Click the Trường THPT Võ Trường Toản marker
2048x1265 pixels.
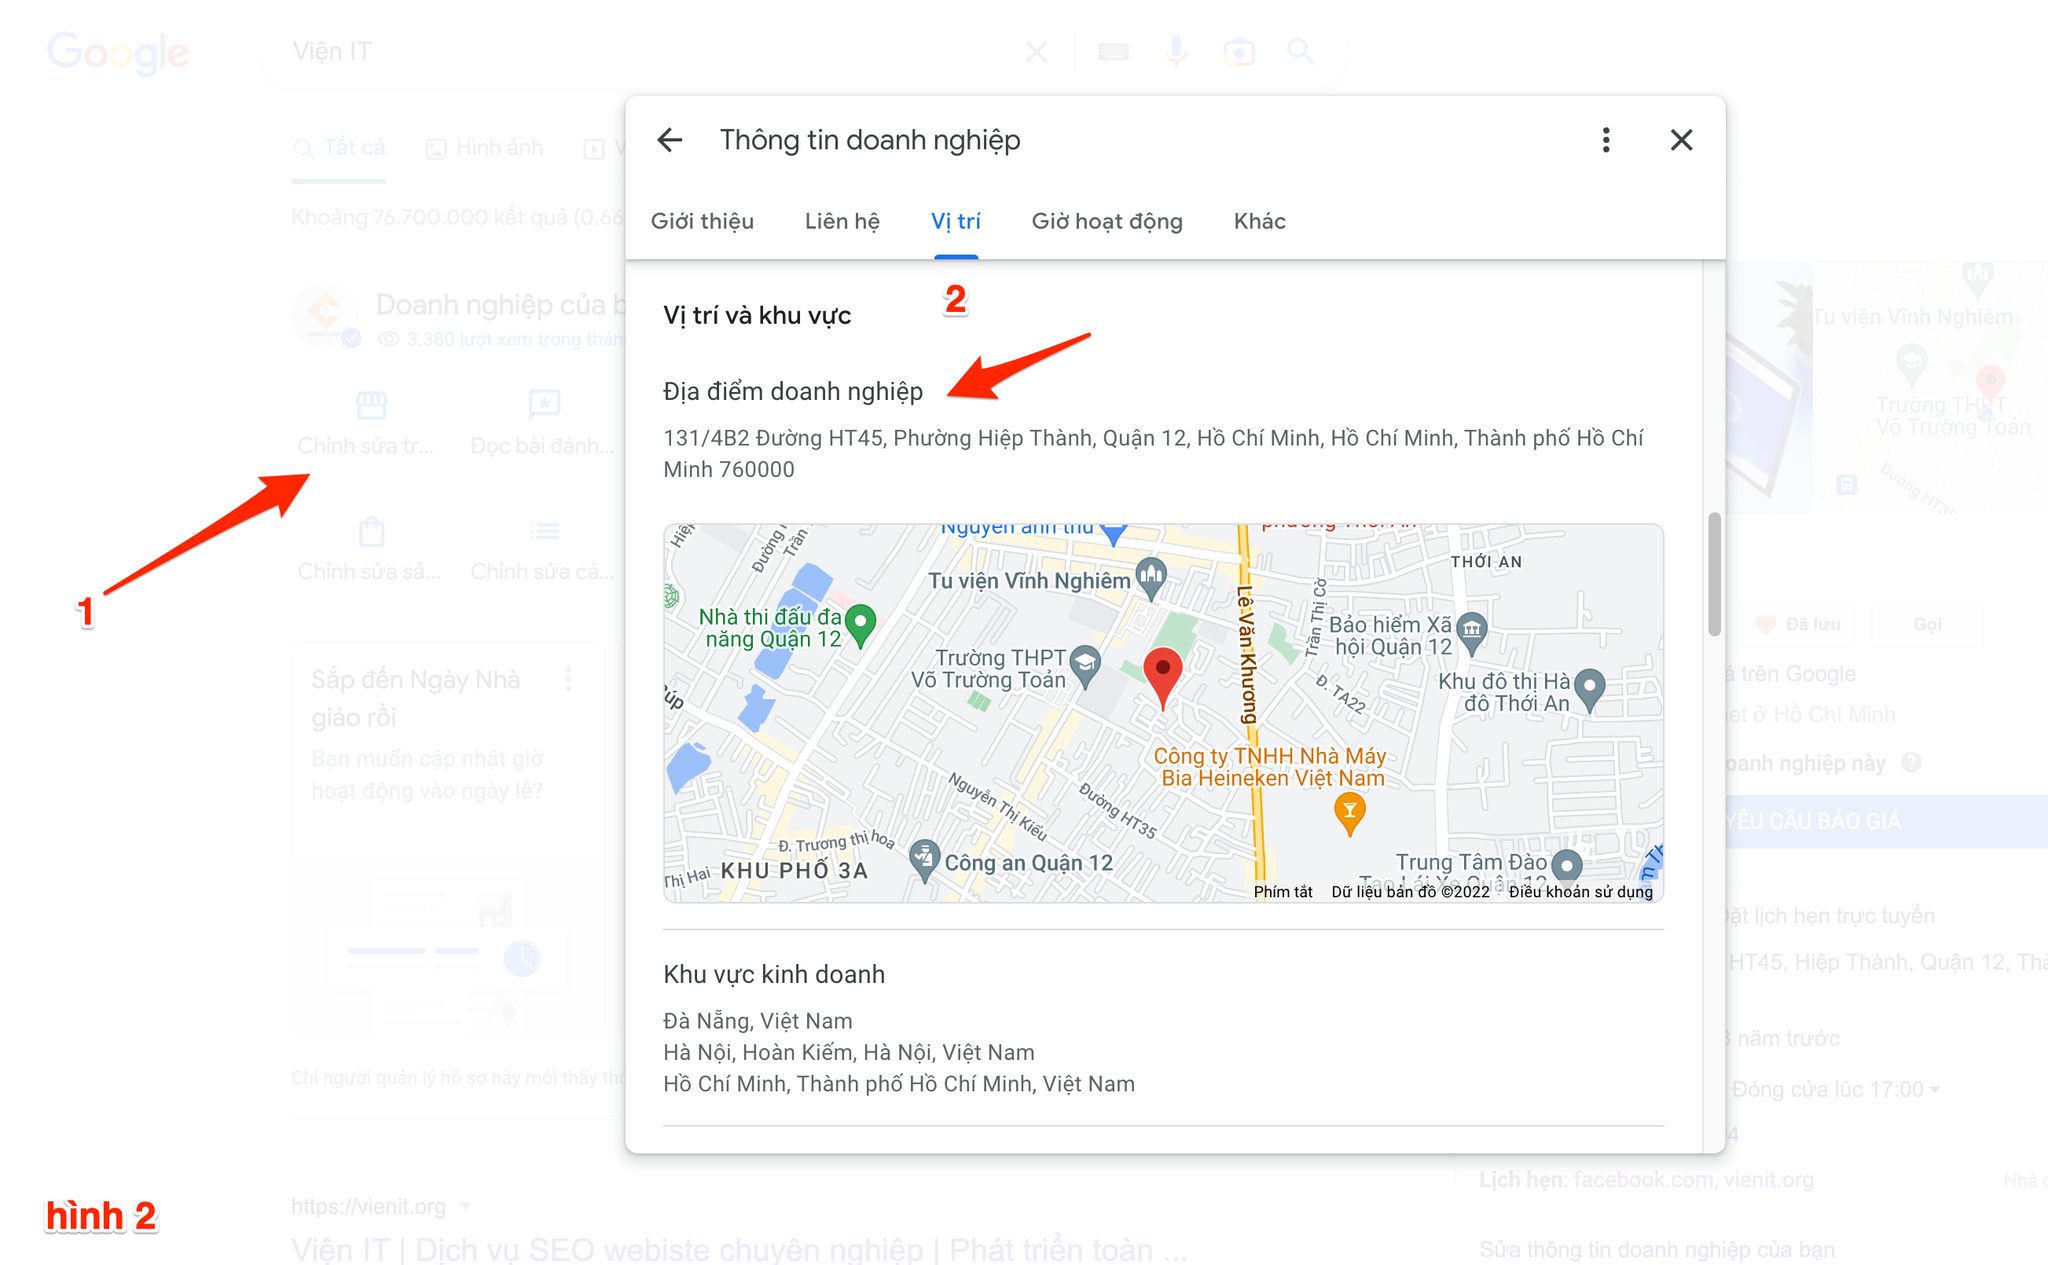coord(1085,665)
